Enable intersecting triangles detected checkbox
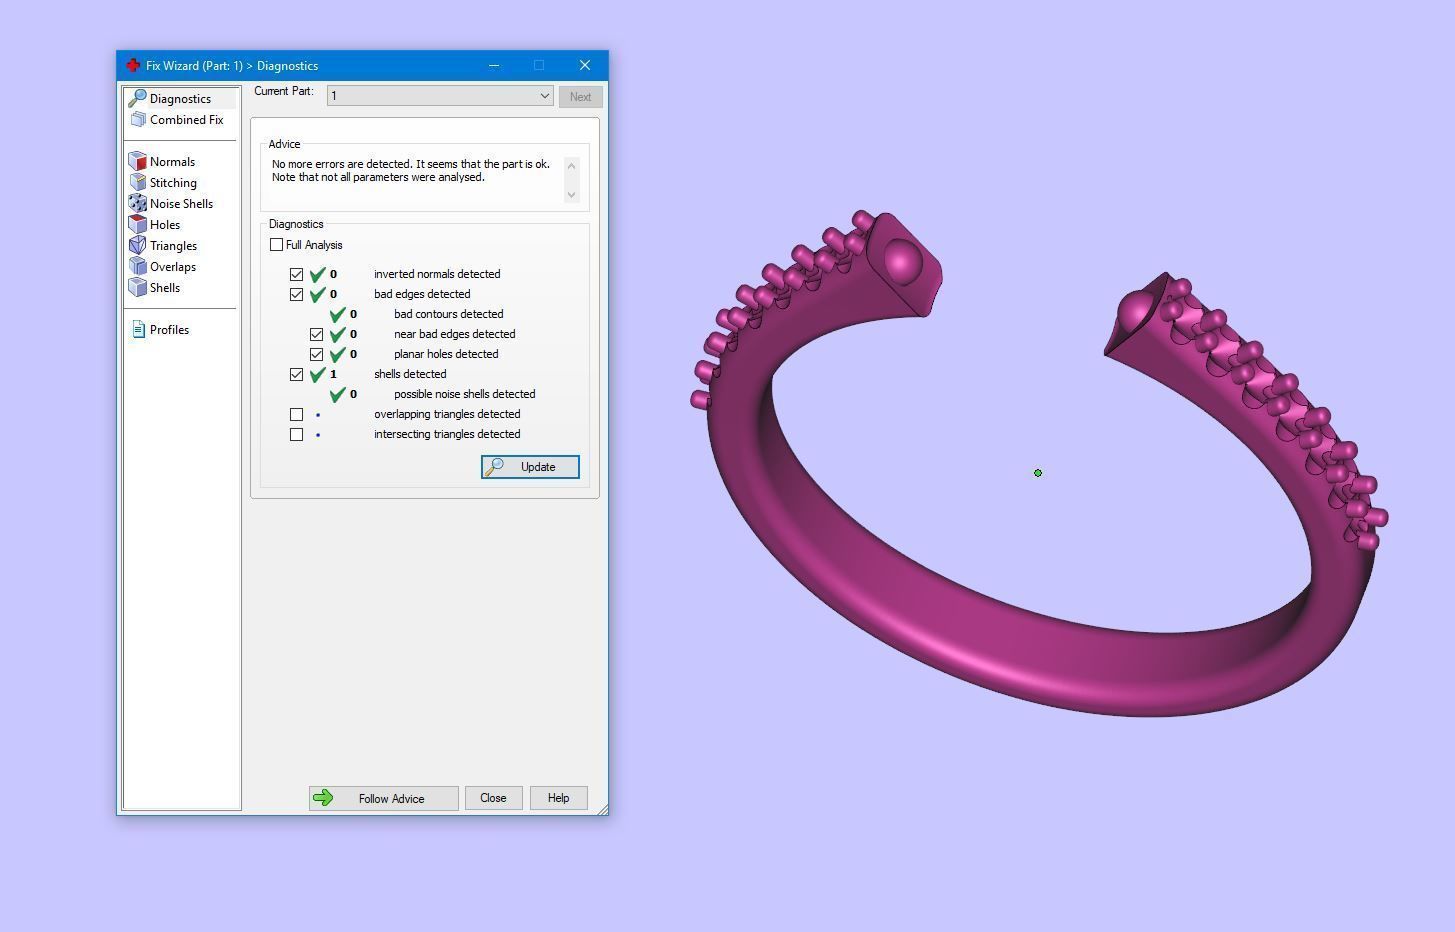The height and width of the screenshot is (932, 1455). coord(296,434)
